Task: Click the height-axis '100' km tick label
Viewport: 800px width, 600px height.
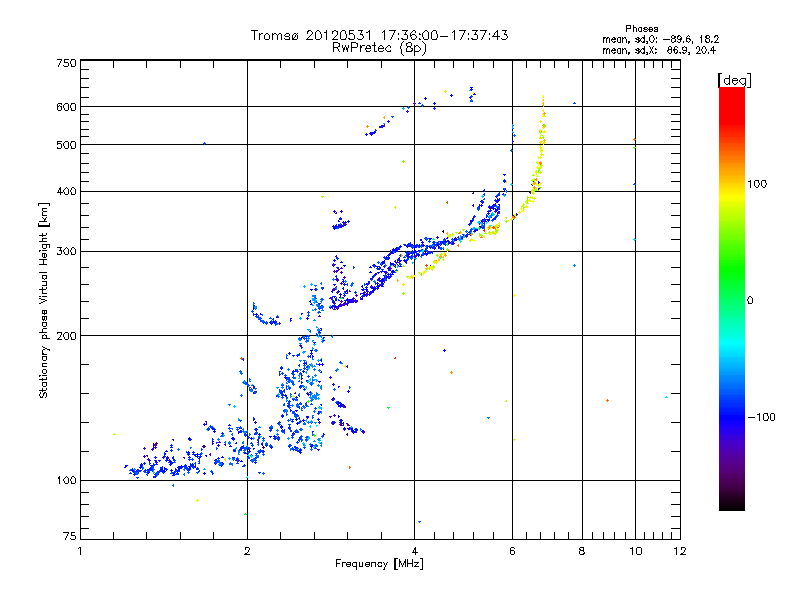Action: tap(67, 480)
